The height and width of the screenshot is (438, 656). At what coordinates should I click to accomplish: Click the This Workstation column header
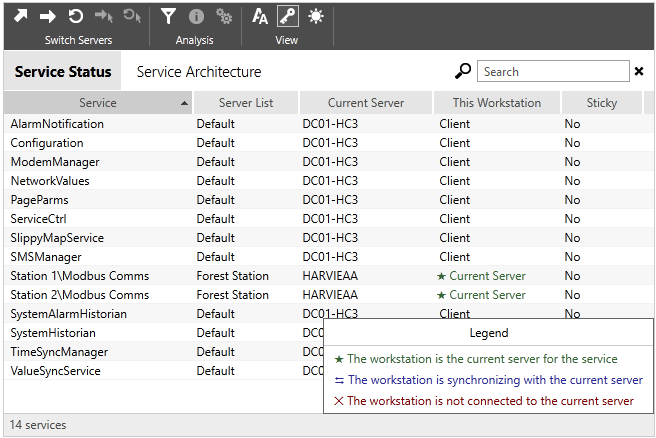(496, 103)
